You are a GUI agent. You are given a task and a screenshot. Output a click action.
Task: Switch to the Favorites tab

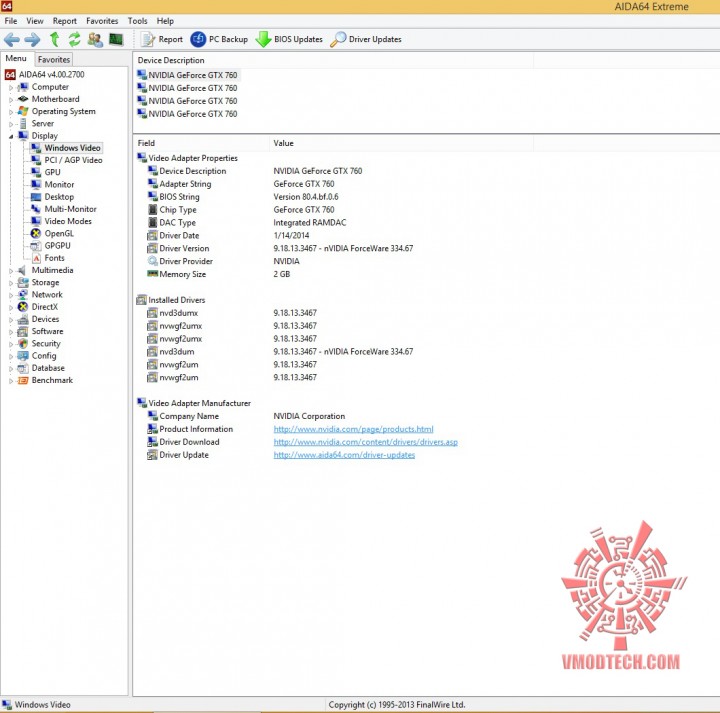pos(54,60)
